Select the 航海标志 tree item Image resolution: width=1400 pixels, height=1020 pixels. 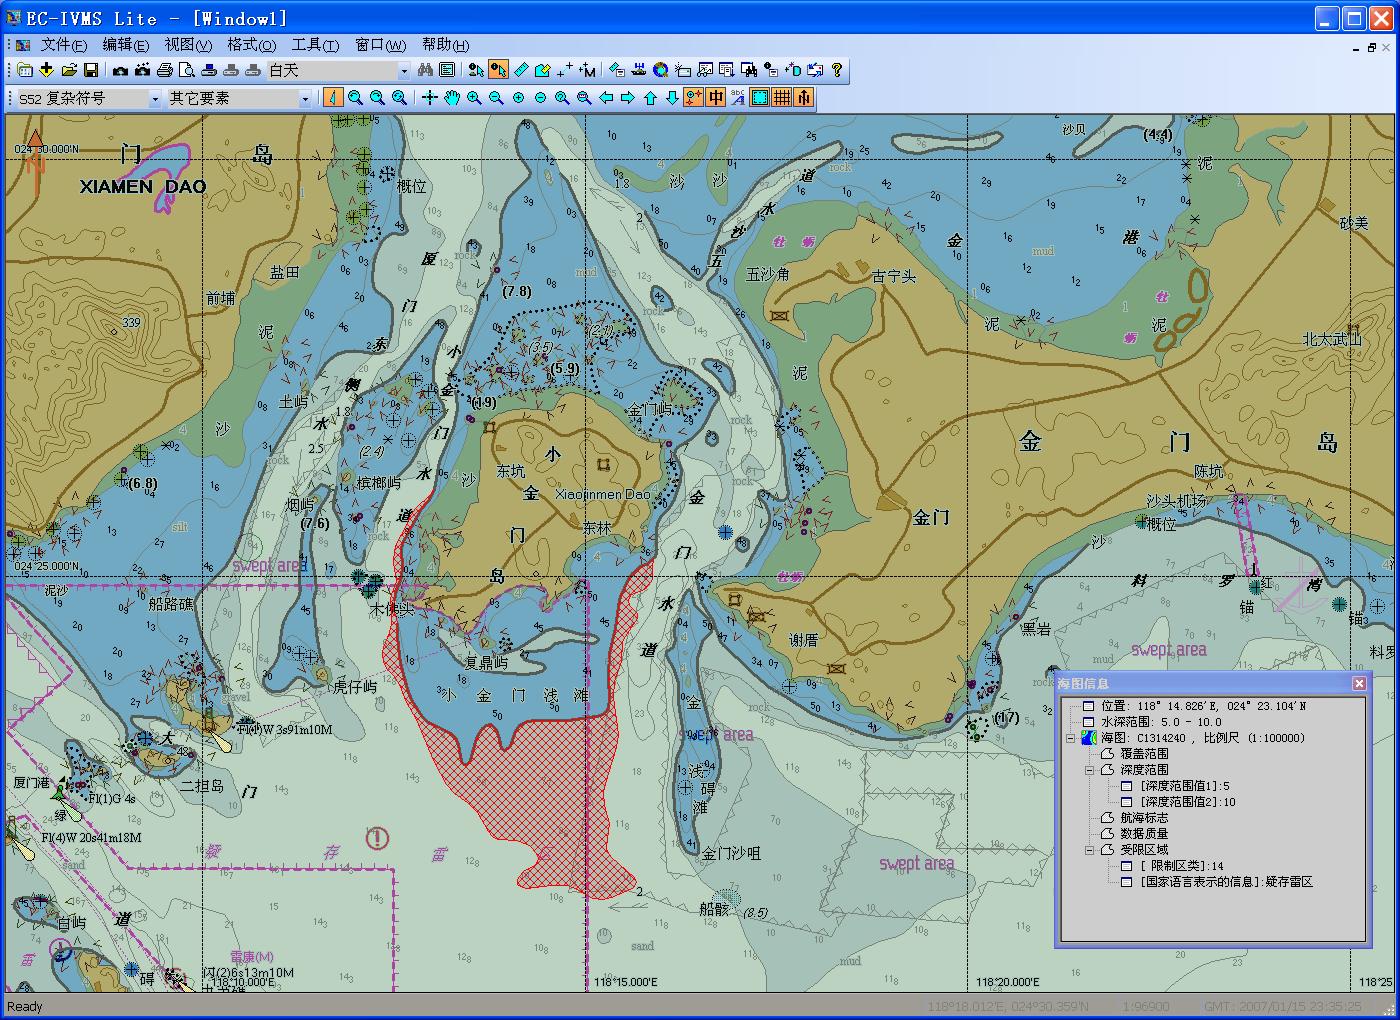[x=1143, y=818]
